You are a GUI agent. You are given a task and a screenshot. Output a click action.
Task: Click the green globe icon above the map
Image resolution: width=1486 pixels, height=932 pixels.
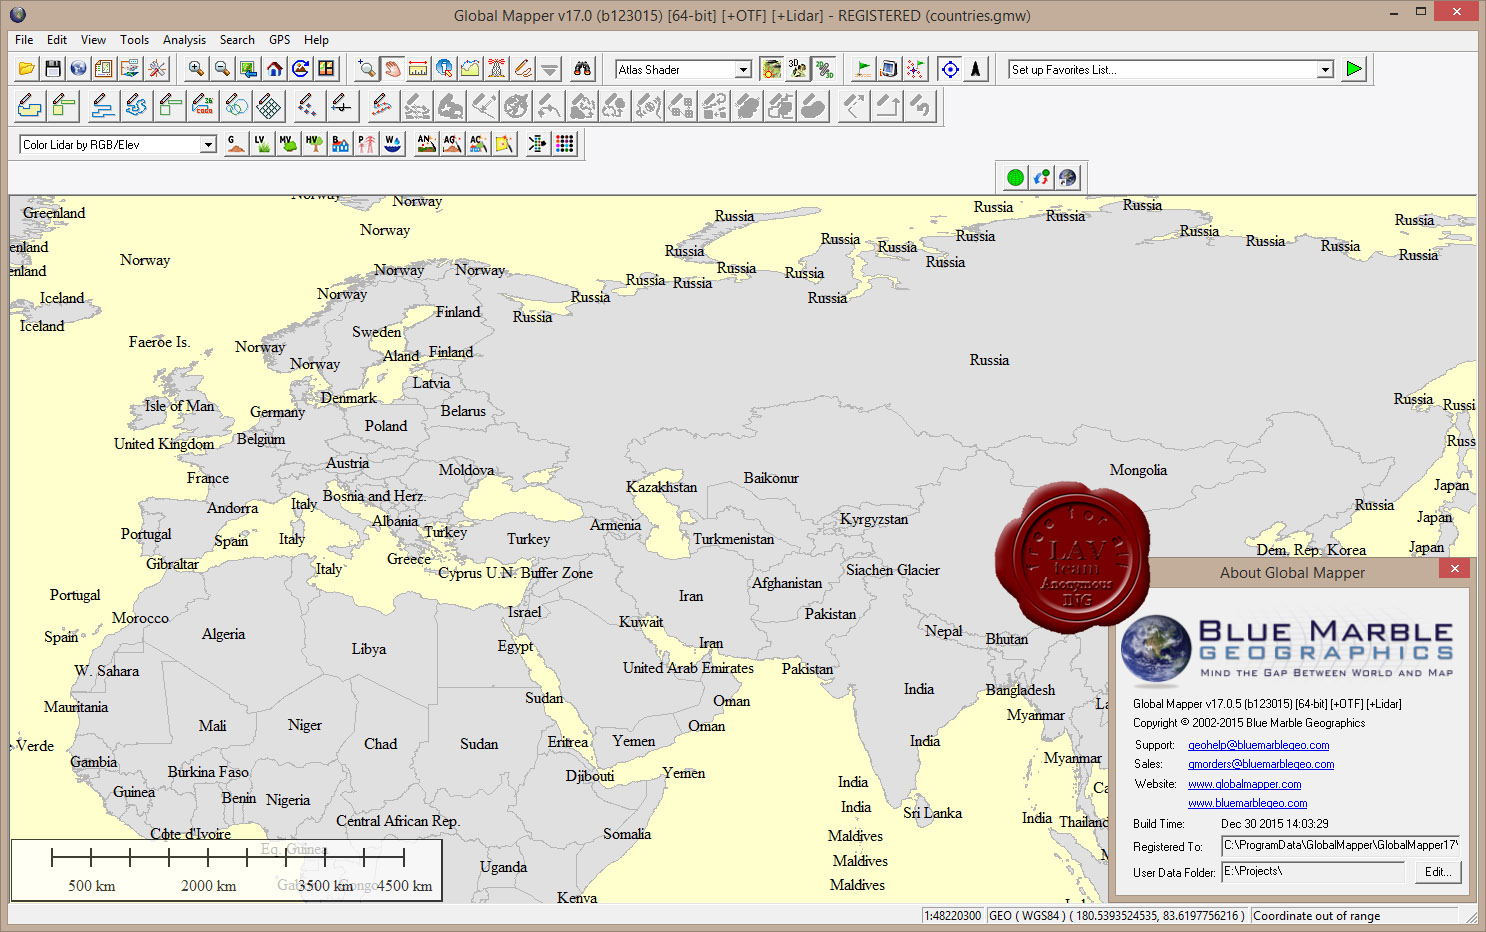point(1016,178)
